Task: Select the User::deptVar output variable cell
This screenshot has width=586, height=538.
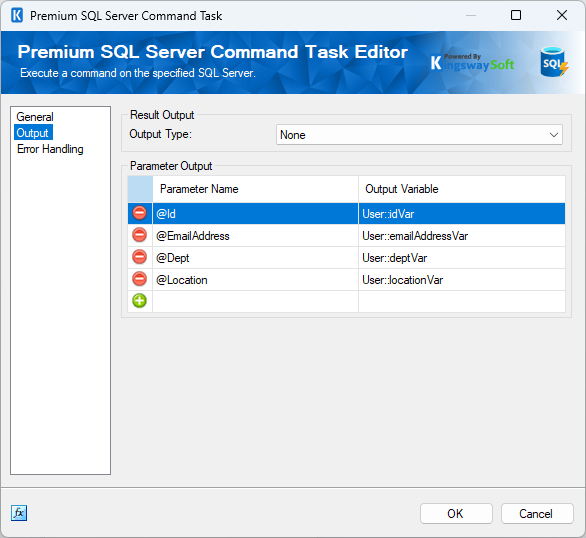Action: point(462,258)
